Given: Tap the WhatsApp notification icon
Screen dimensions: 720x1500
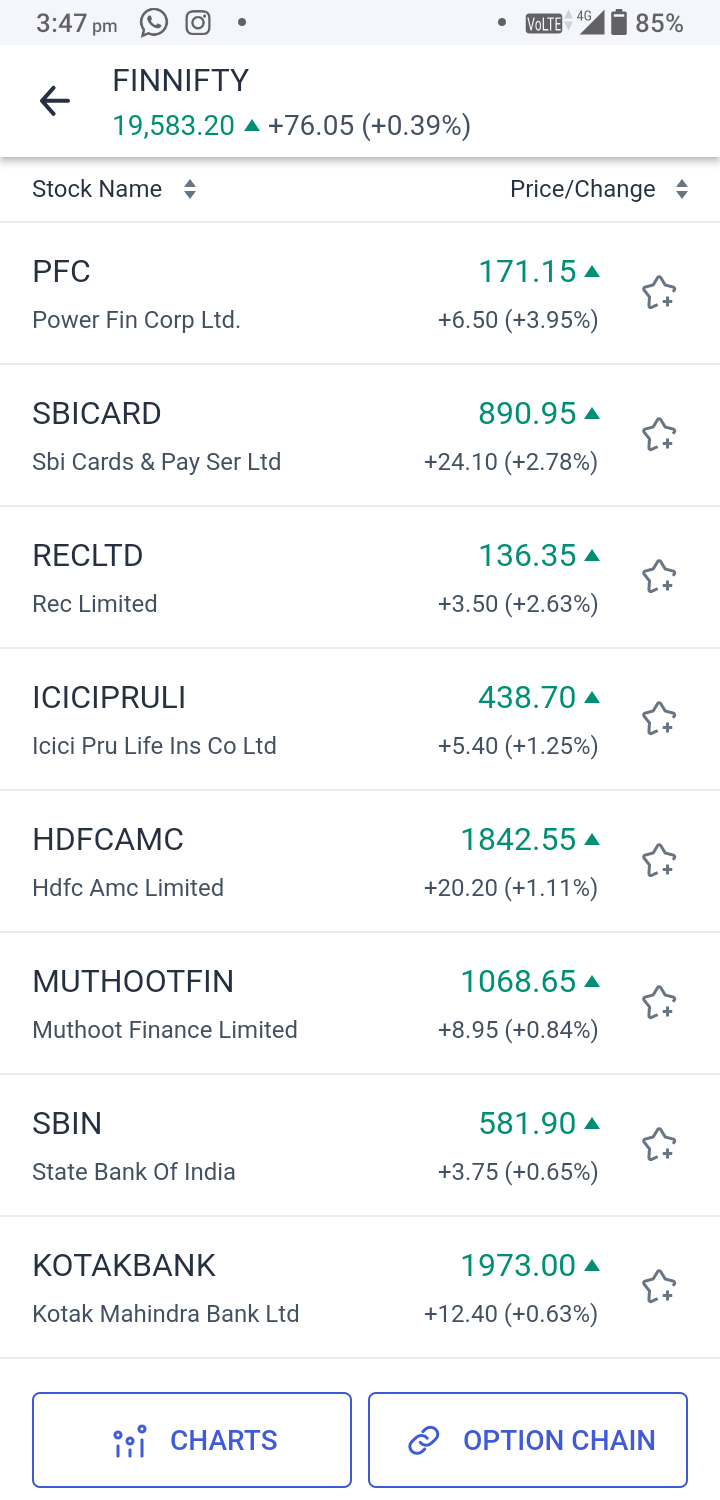Looking at the screenshot, I should [x=154, y=23].
